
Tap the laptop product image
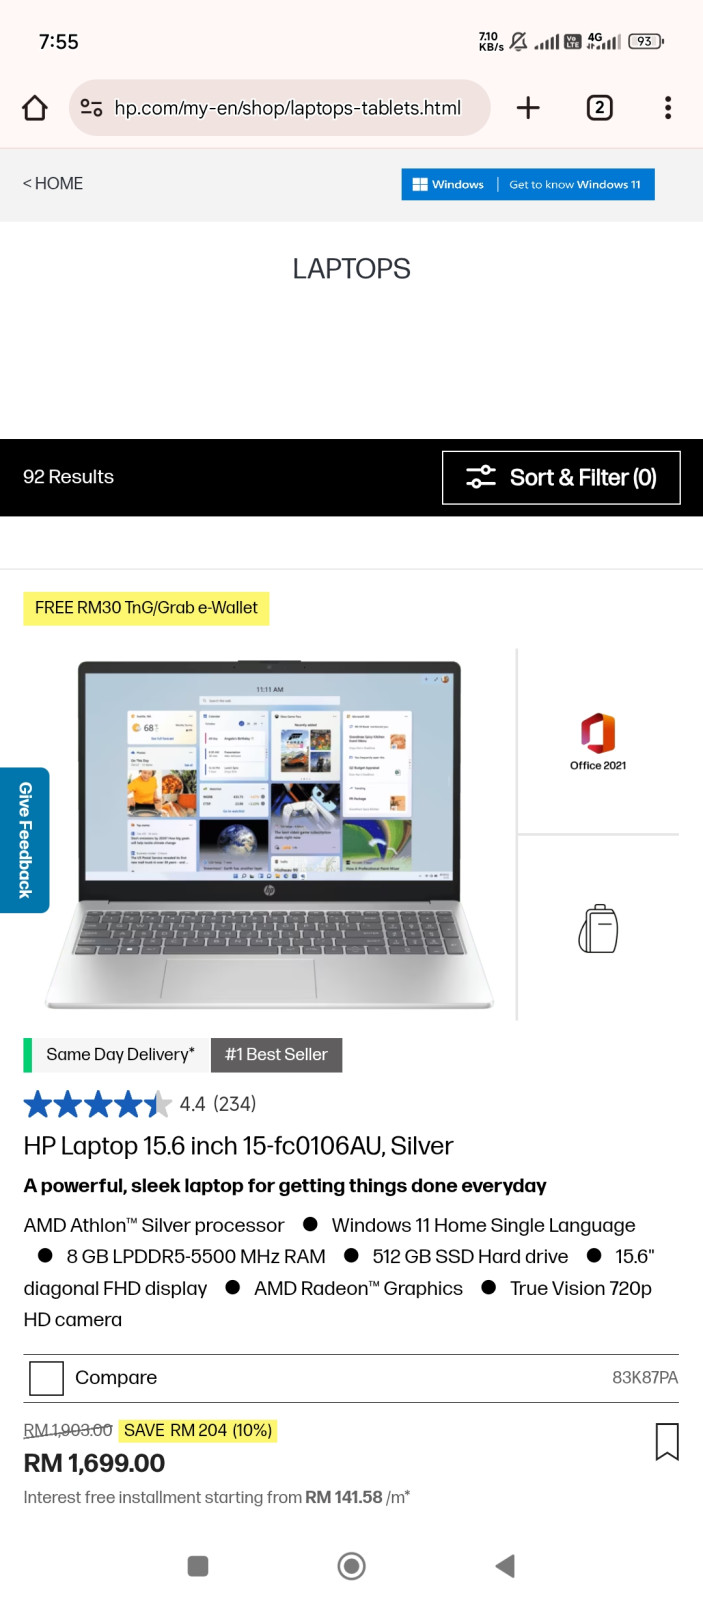(270, 834)
